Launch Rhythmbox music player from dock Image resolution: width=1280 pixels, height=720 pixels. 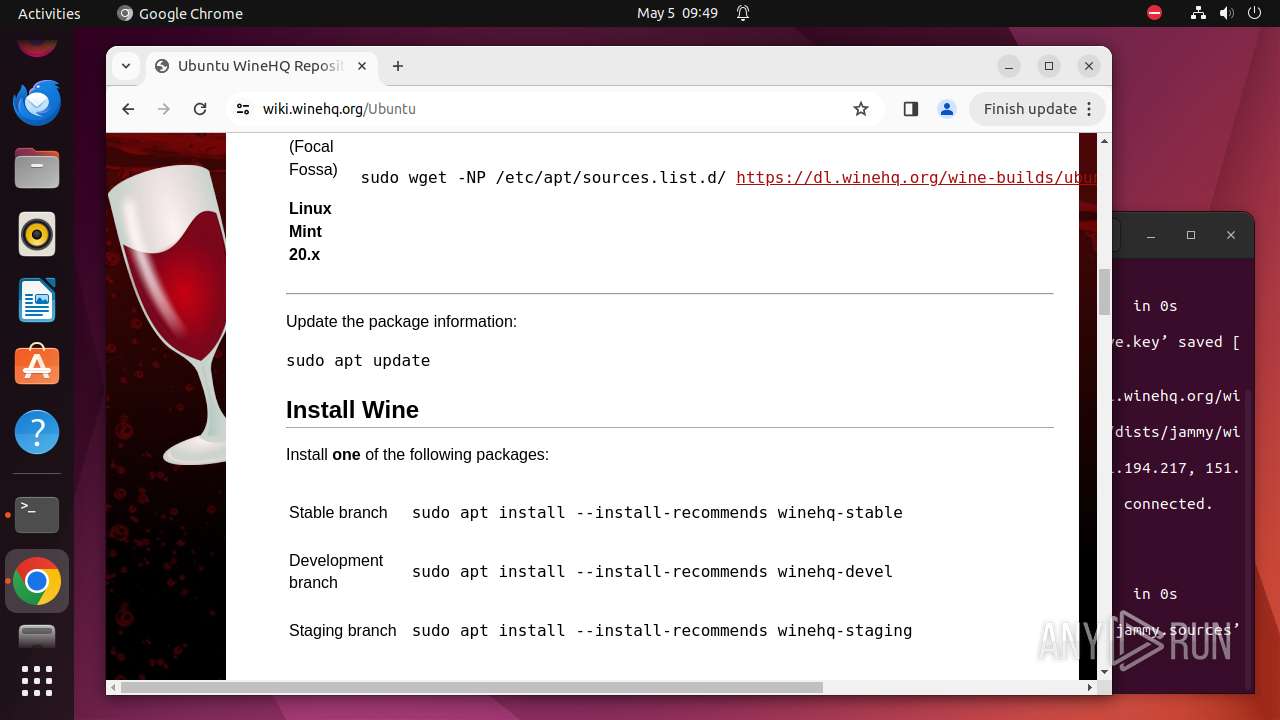click(37, 235)
